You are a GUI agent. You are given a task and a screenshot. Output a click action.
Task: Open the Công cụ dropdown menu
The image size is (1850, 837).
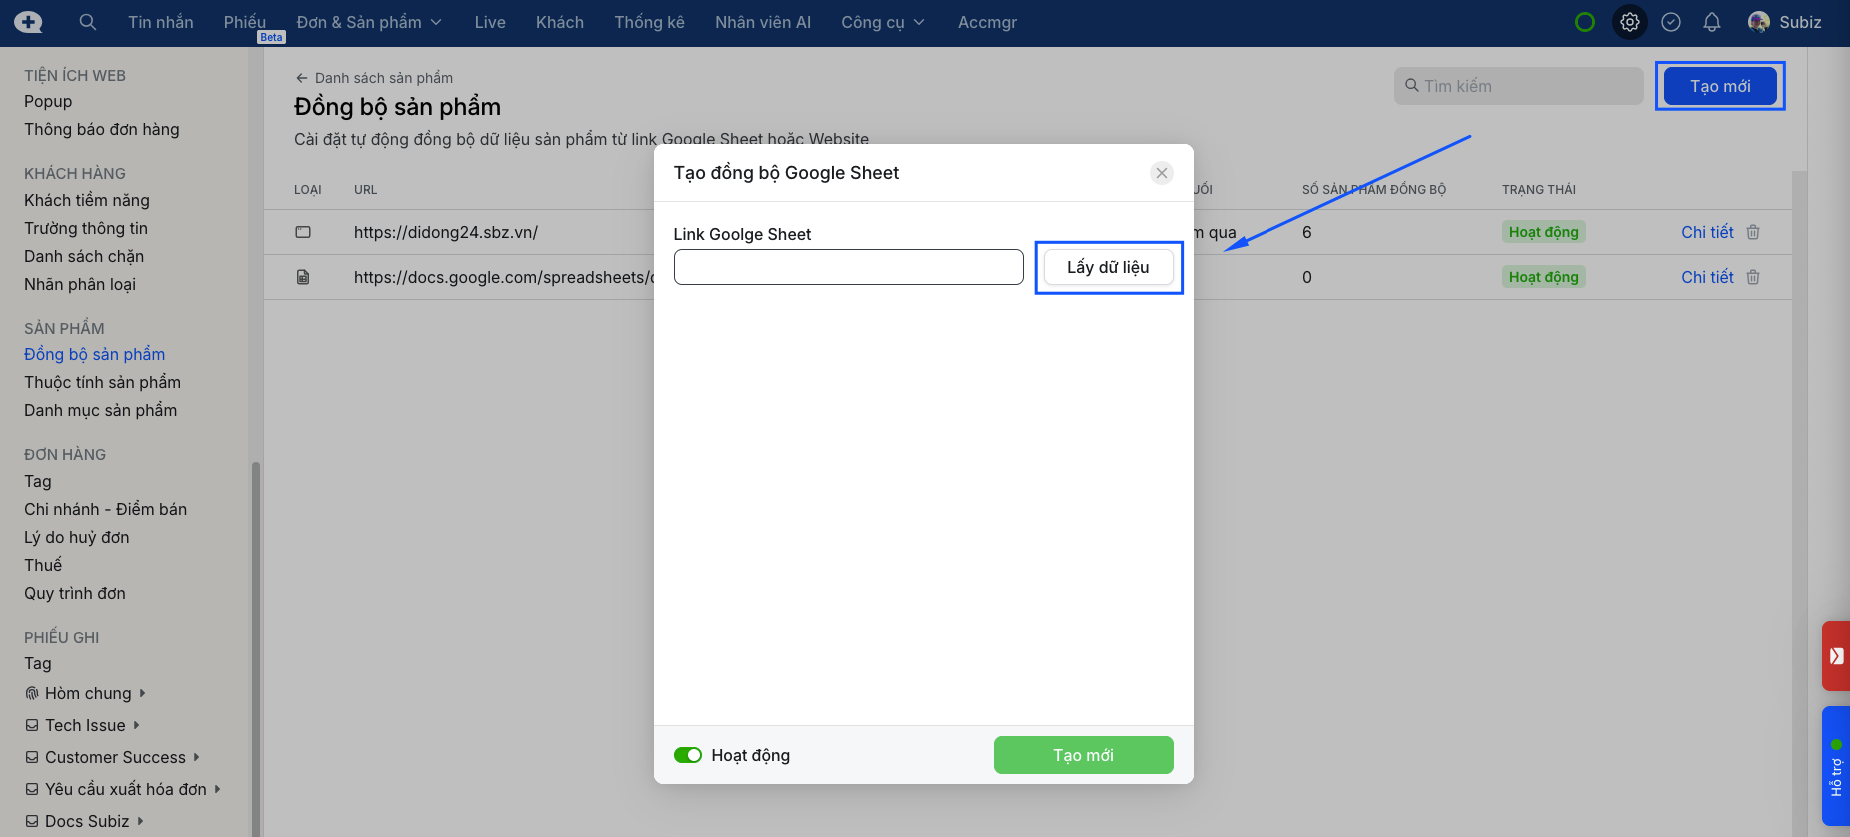[x=883, y=22]
